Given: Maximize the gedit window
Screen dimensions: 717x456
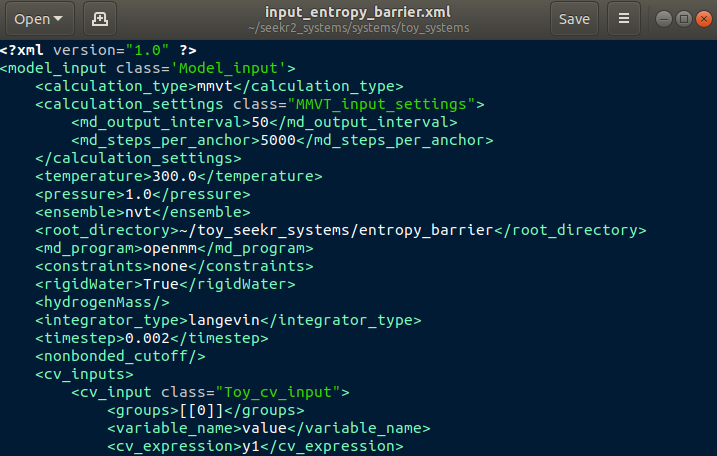Looking at the screenshot, I should pyautogui.click(x=684, y=19).
